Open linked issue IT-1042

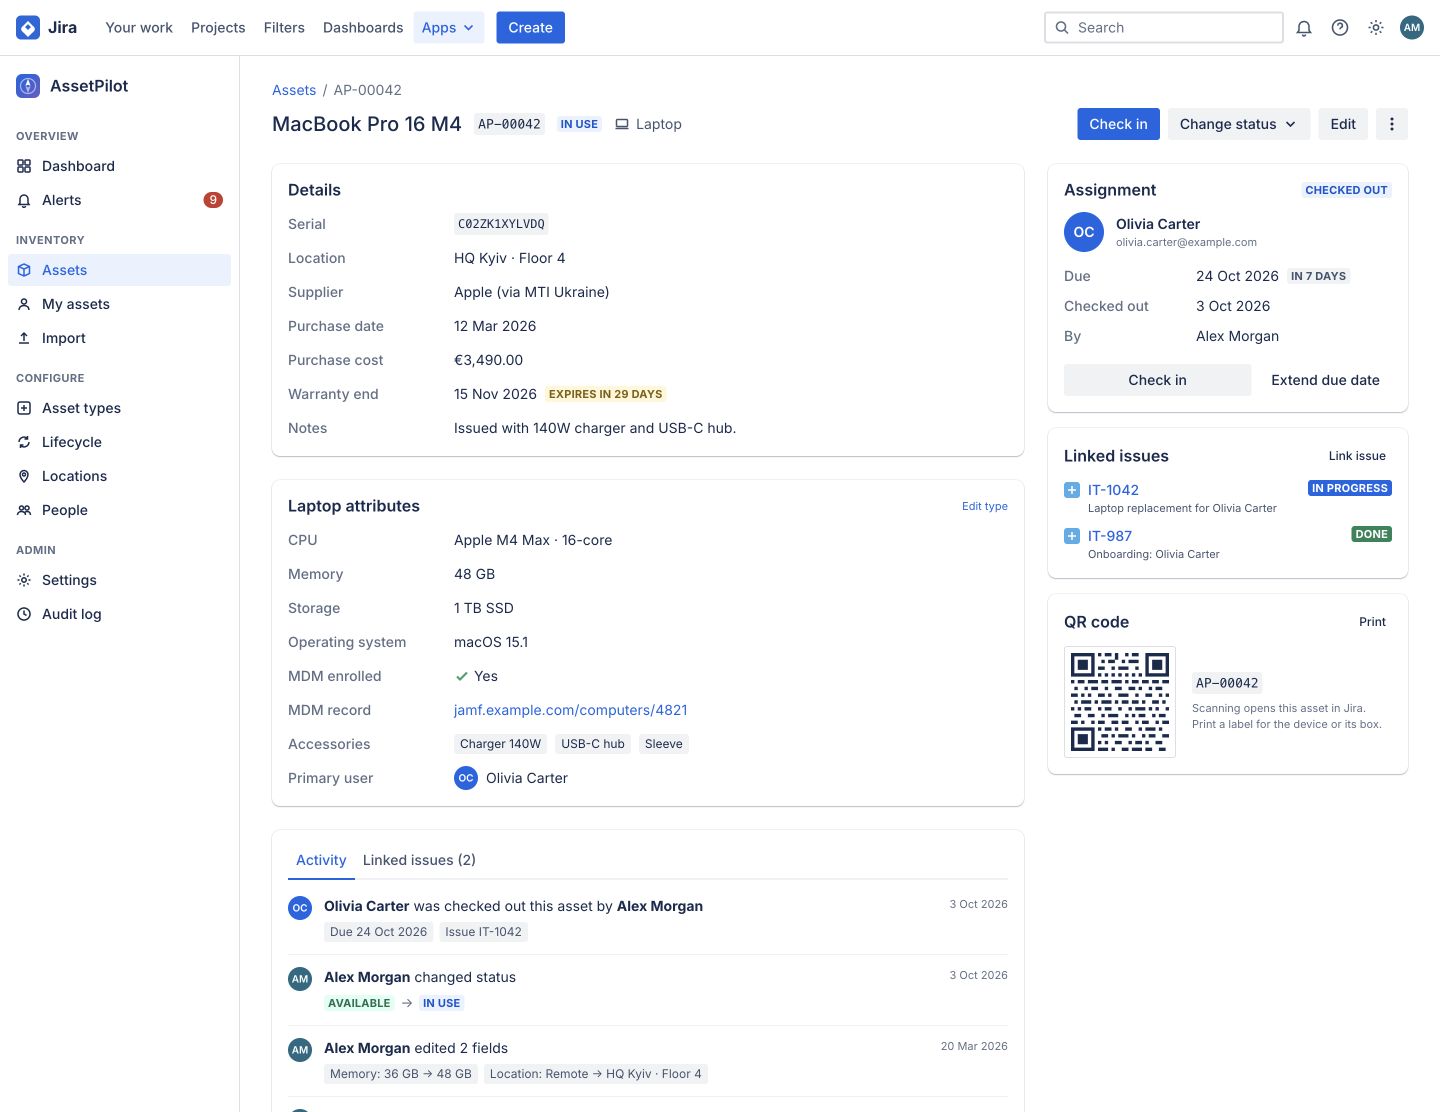(1113, 490)
